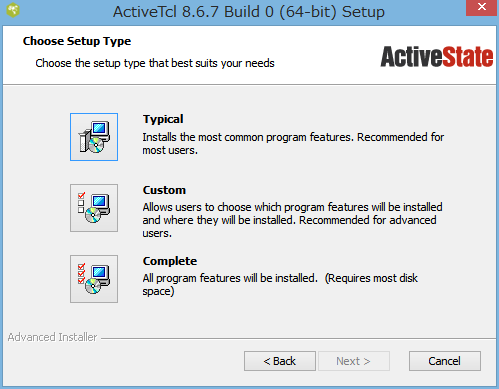Close the Setup window with X
This screenshot has height=389, width=499.
[482, 7]
